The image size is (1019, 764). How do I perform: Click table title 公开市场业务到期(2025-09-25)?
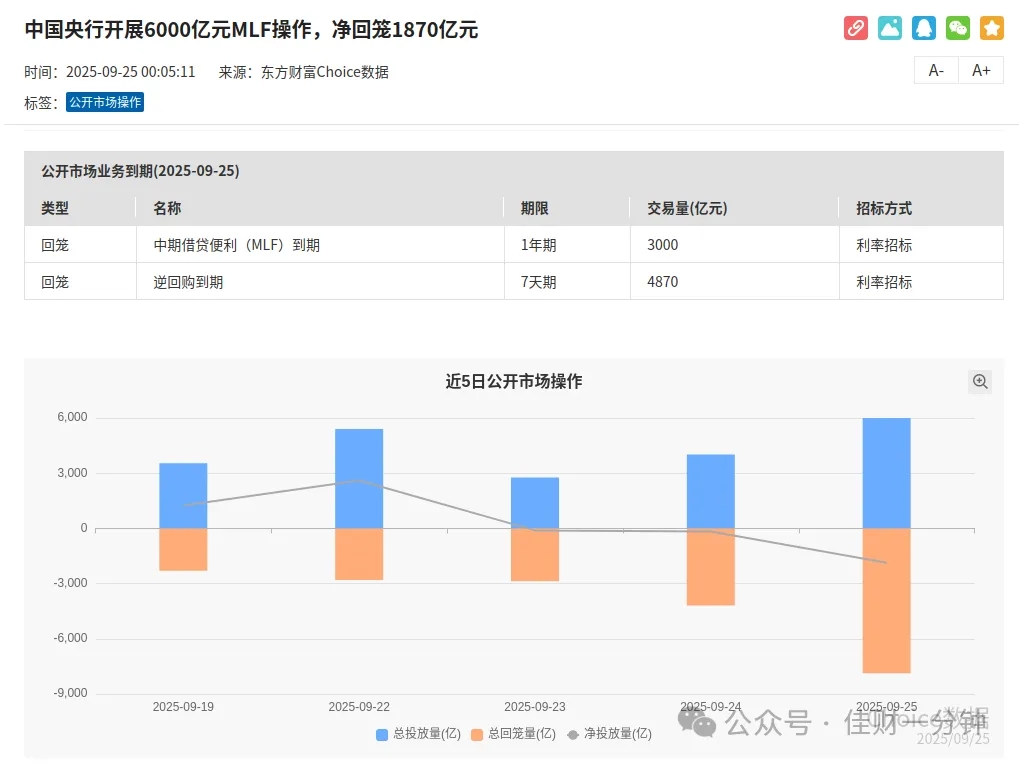(x=140, y=171)
